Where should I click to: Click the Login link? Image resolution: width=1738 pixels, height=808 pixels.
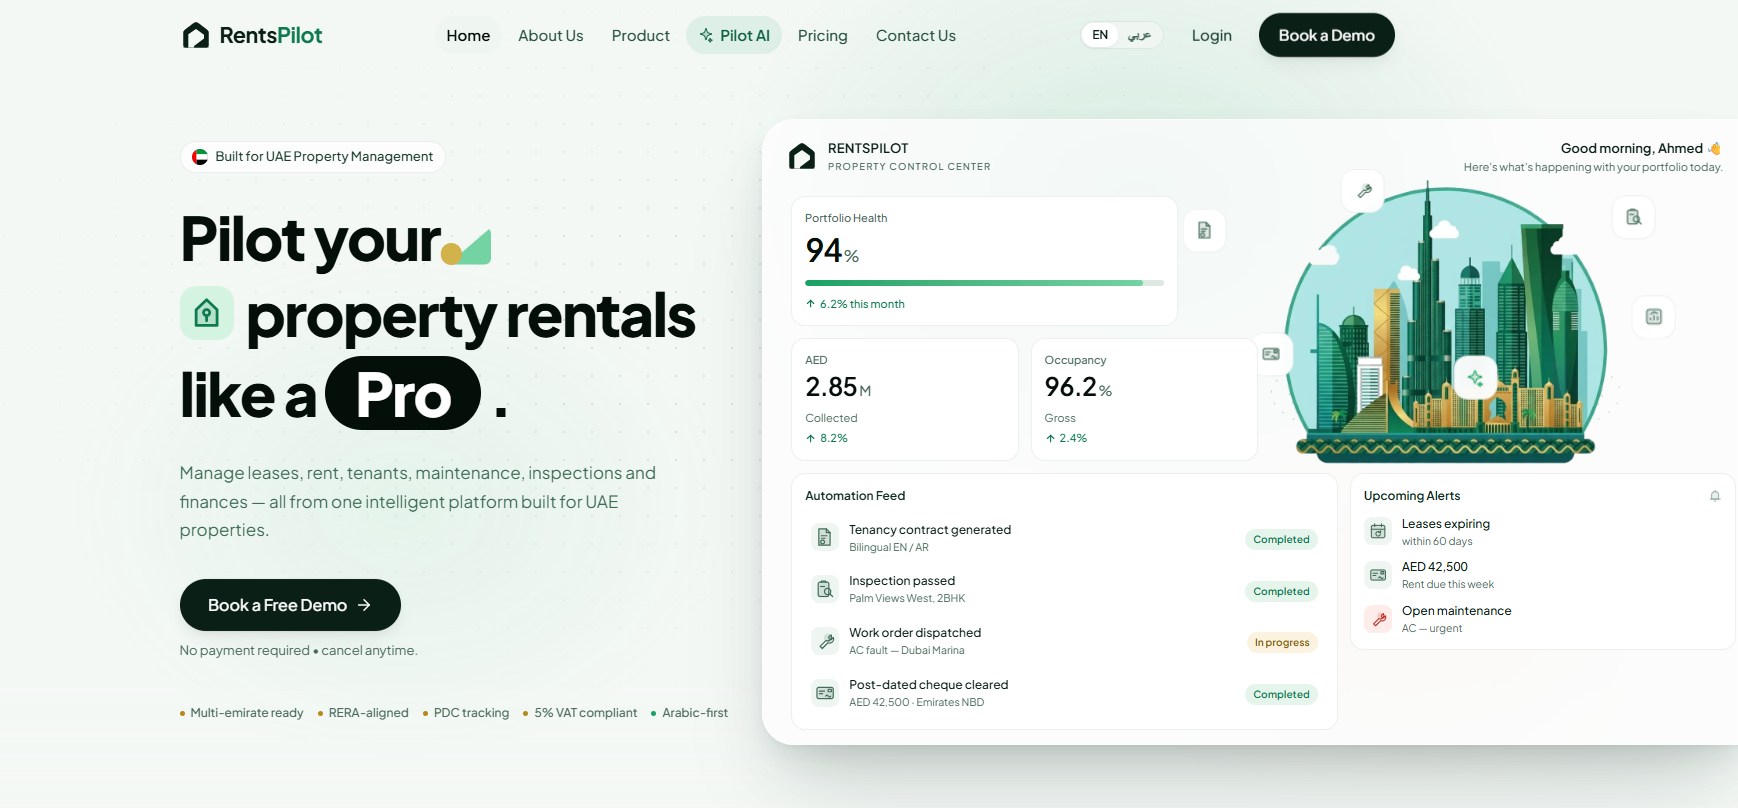click(1211, 36)
